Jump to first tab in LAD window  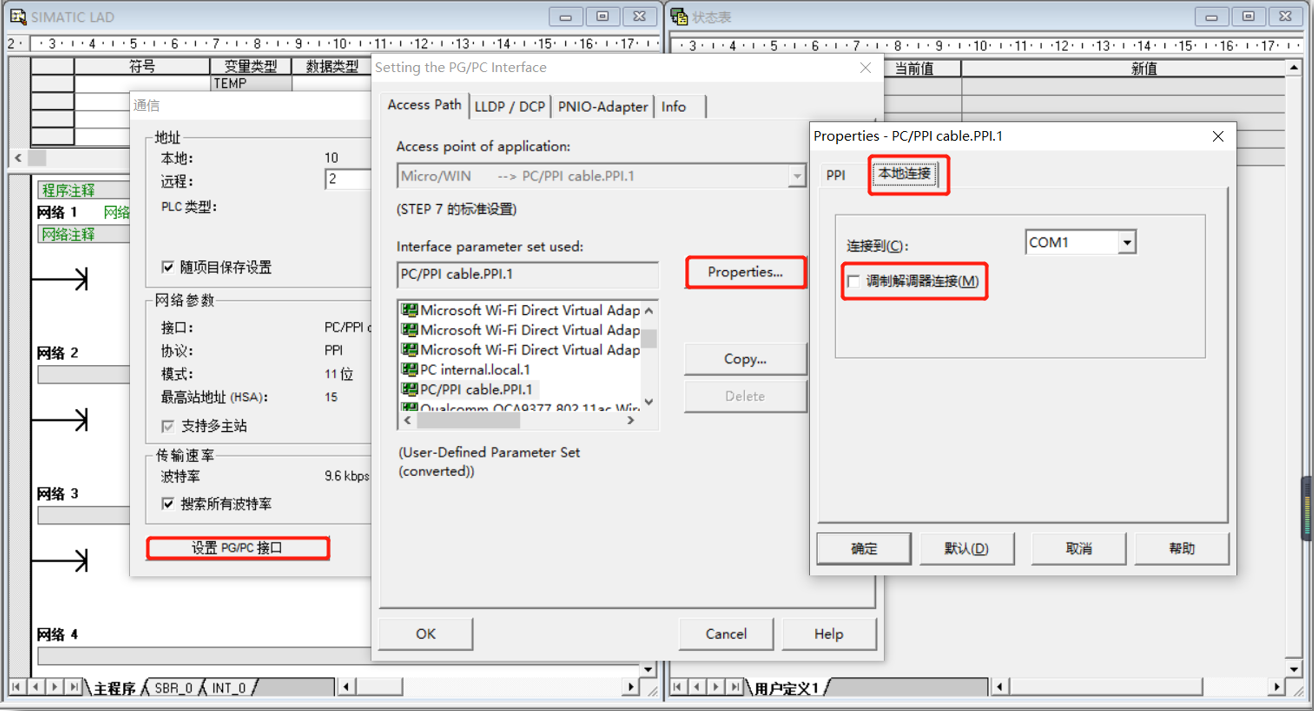(x=17, y=688)
